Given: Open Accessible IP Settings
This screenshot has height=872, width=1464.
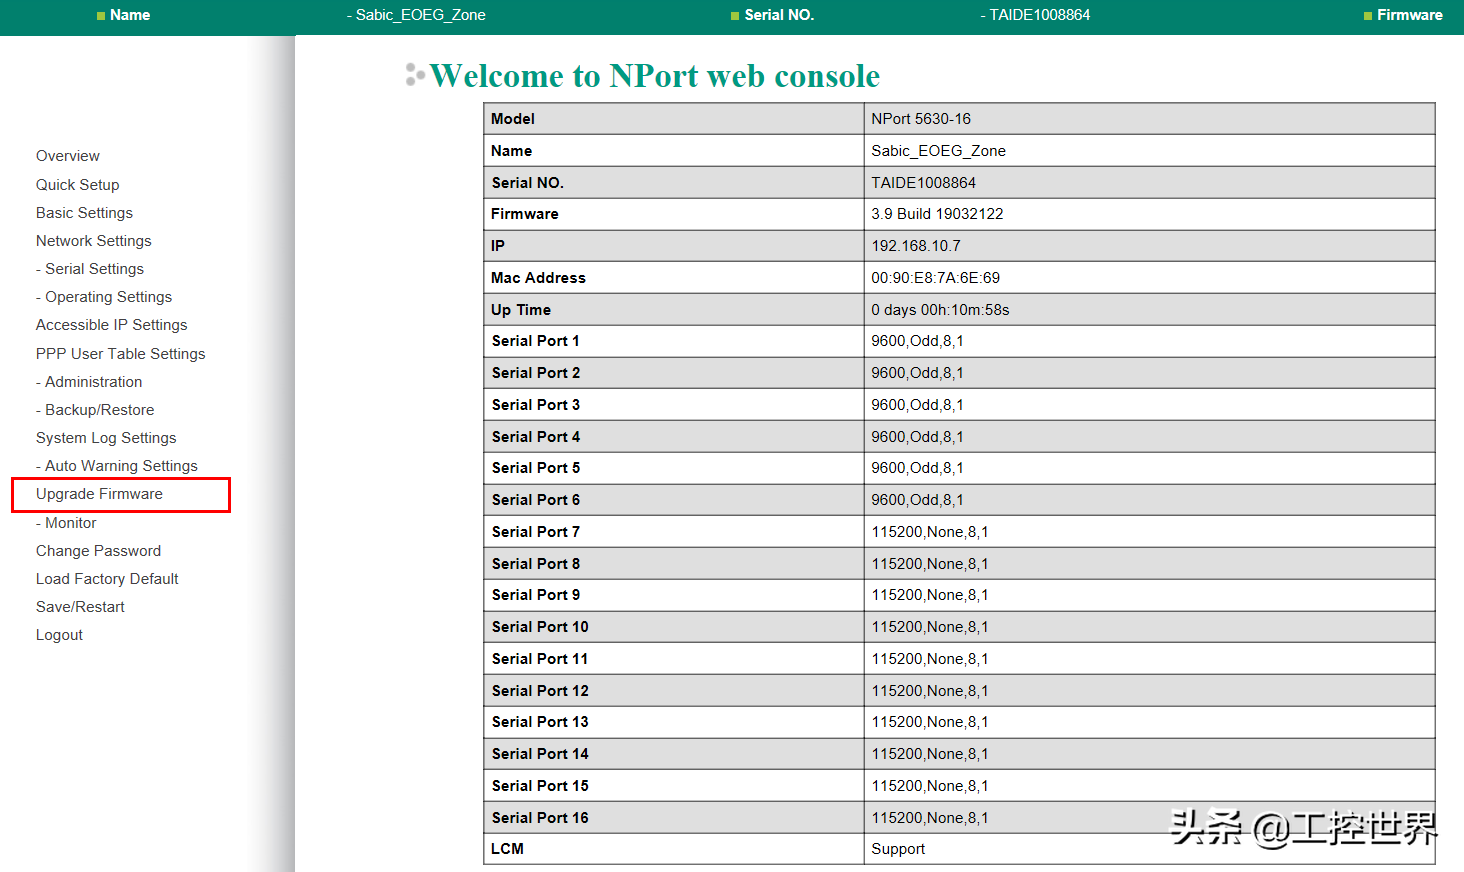Looking at the screenshot, I should point(111,325).
